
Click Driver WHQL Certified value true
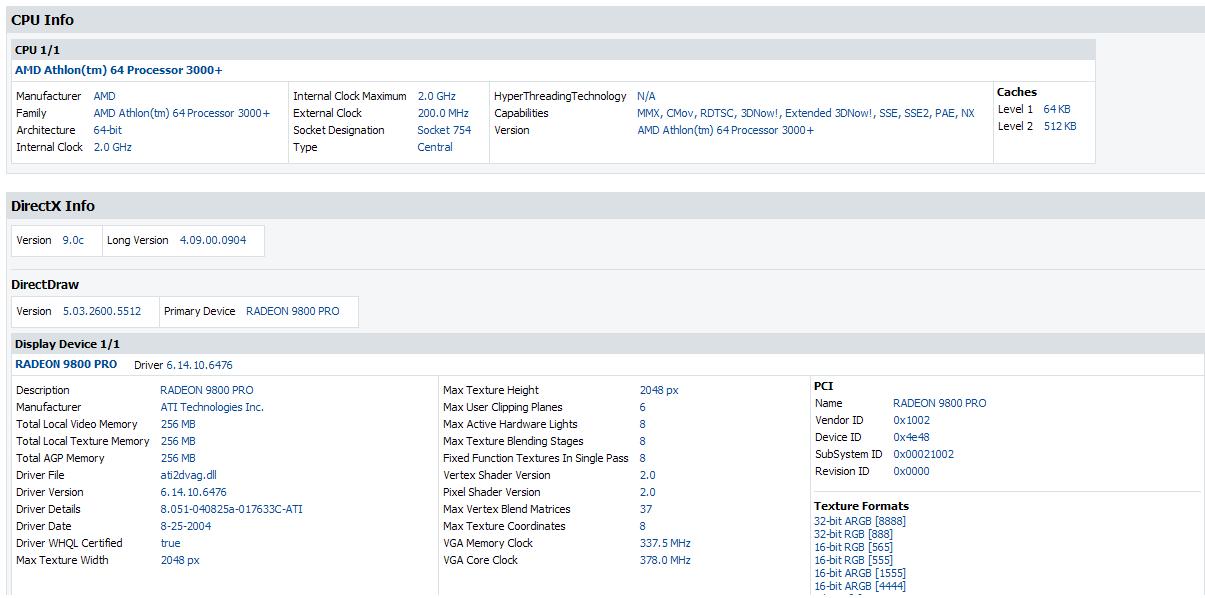coord(170,543)
